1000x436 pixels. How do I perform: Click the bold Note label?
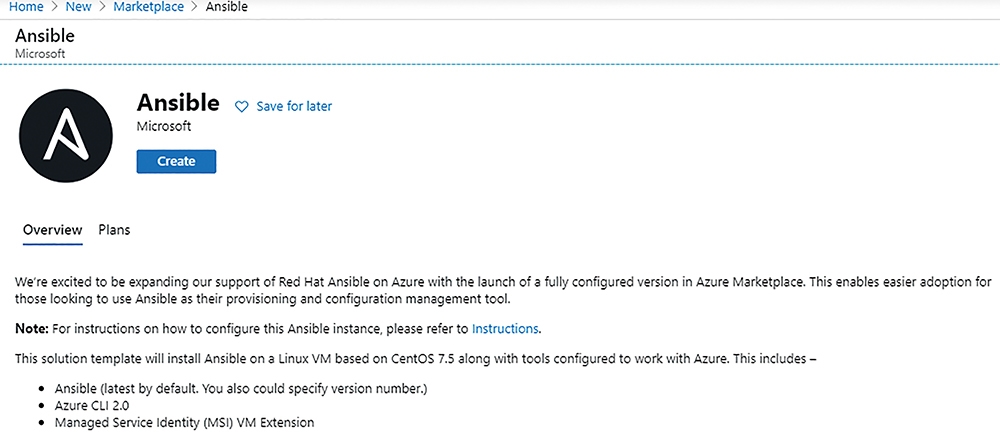coord(31,330)
